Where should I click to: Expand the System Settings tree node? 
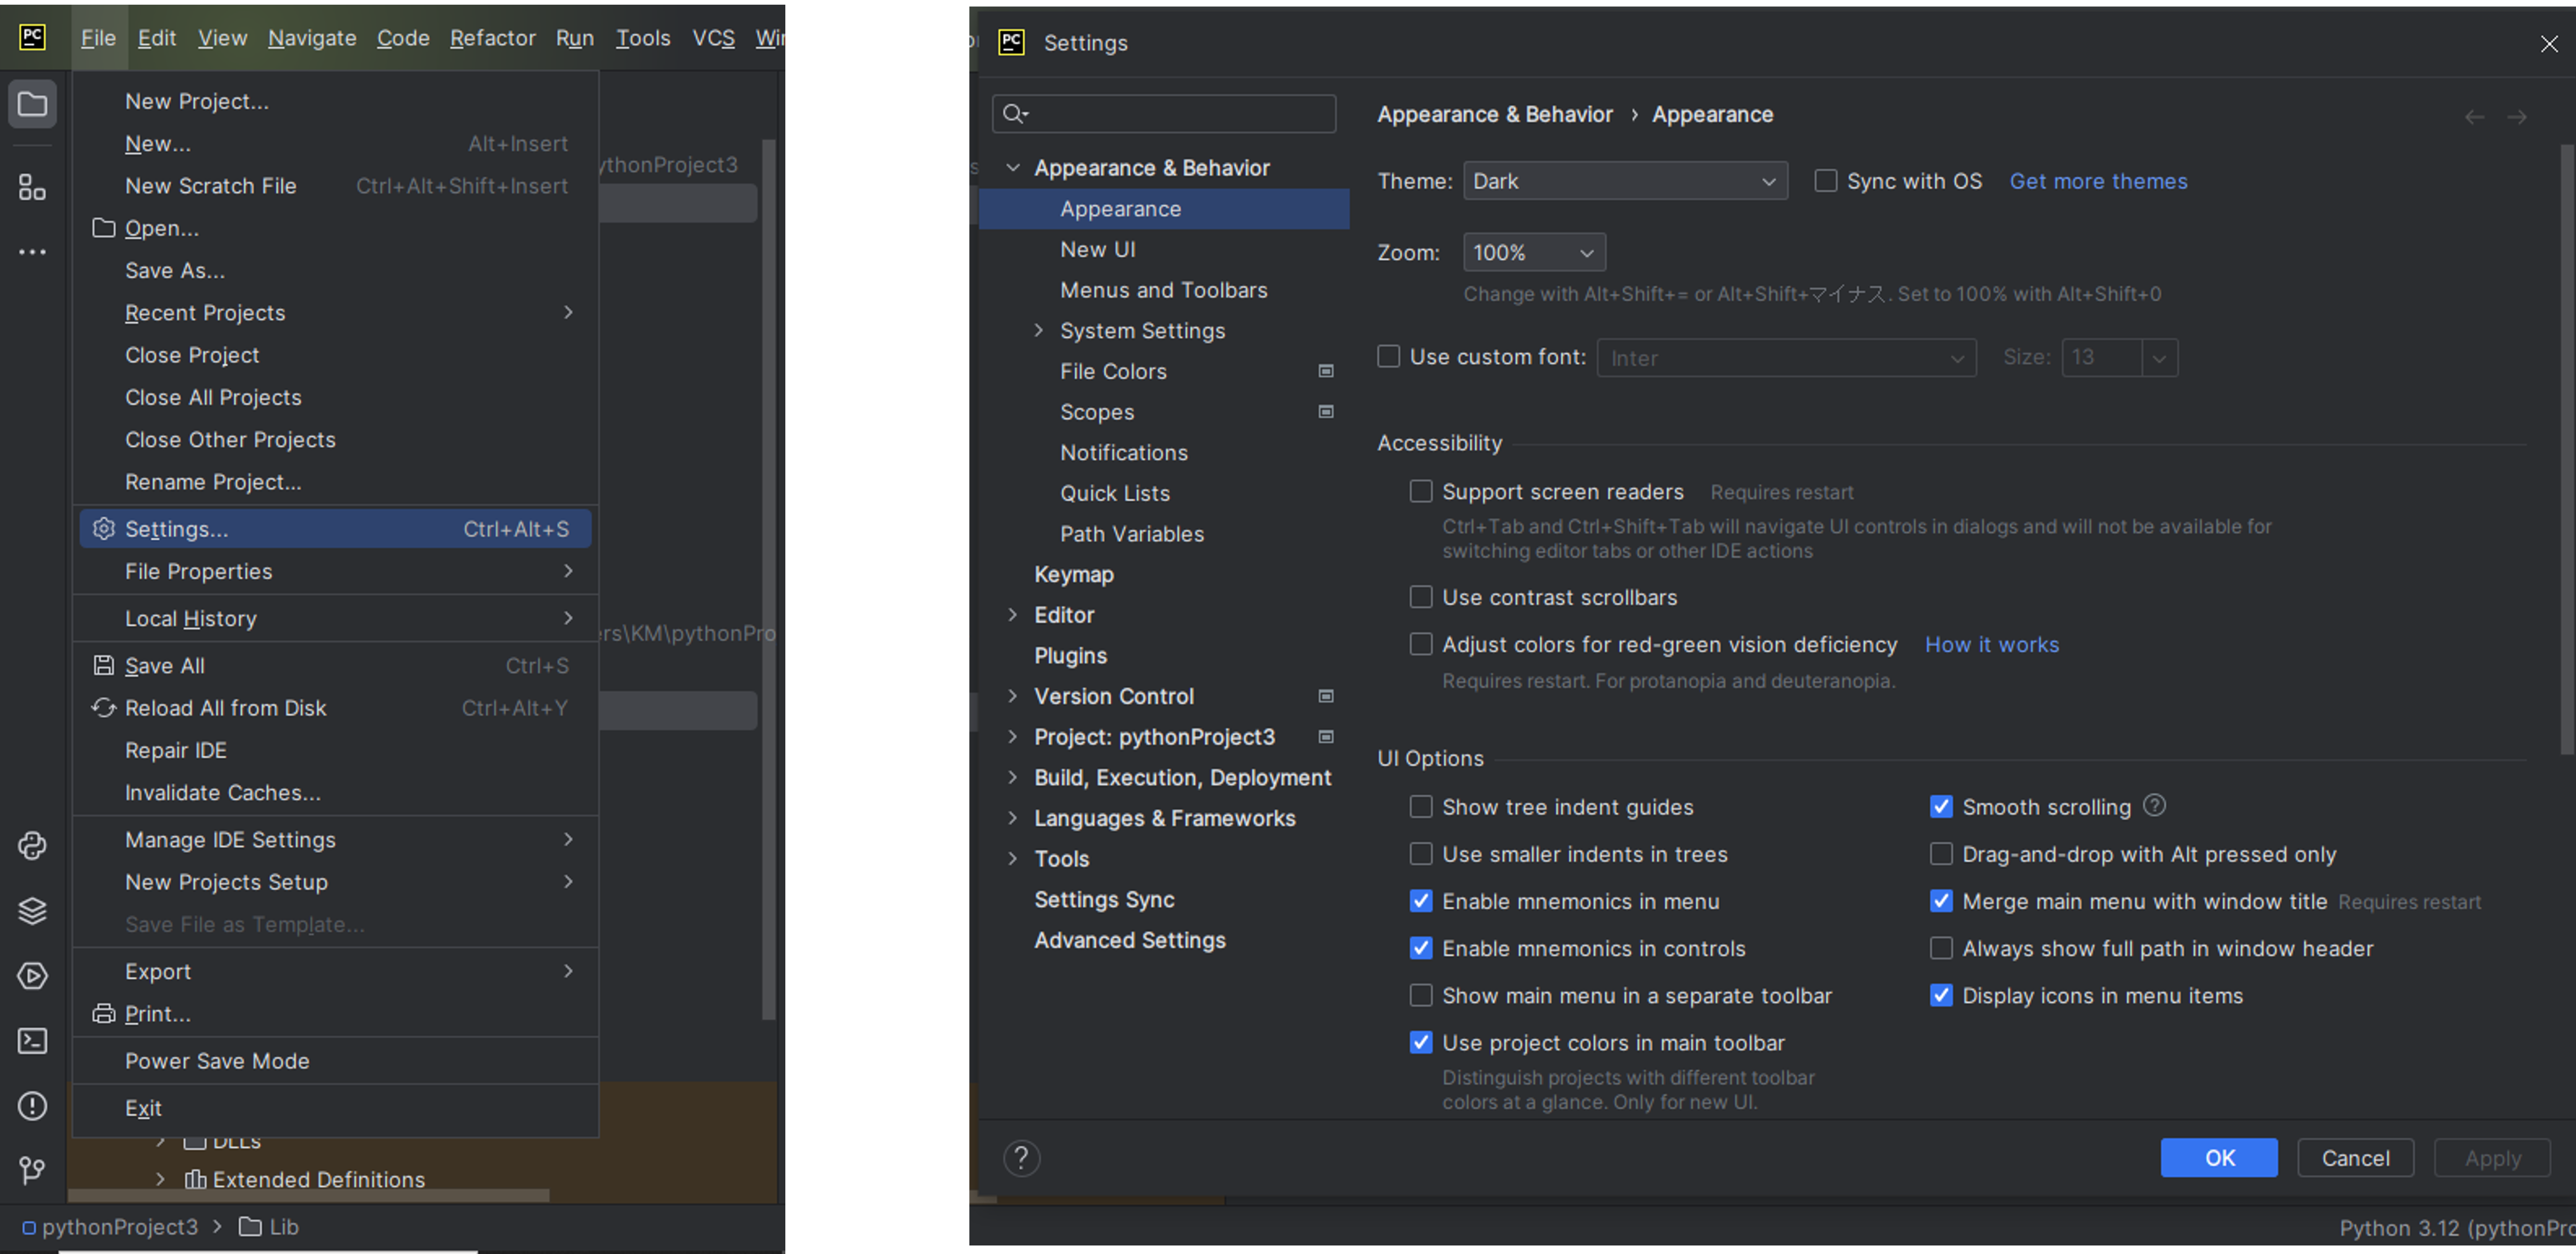coord(1038,330)
